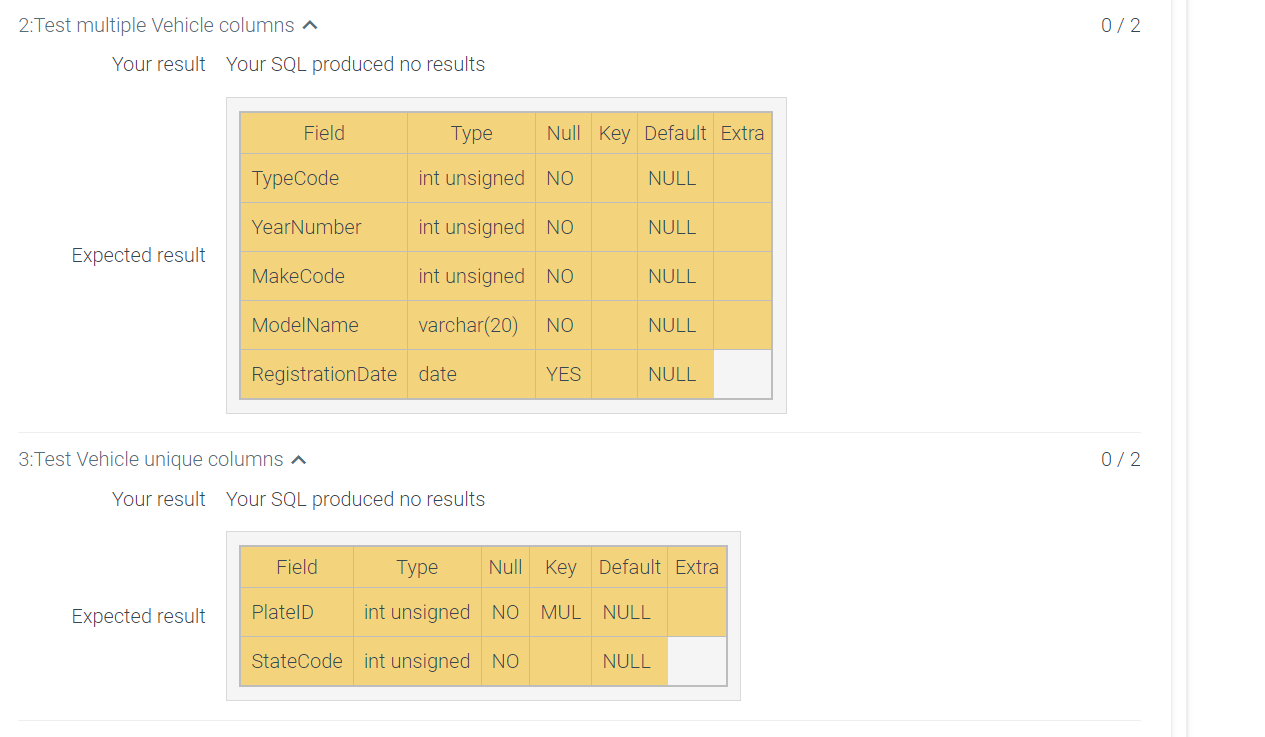Click the '0 / 2' score for test 2
This screenshot has height=737, width=1265.
click(1119, 25)
